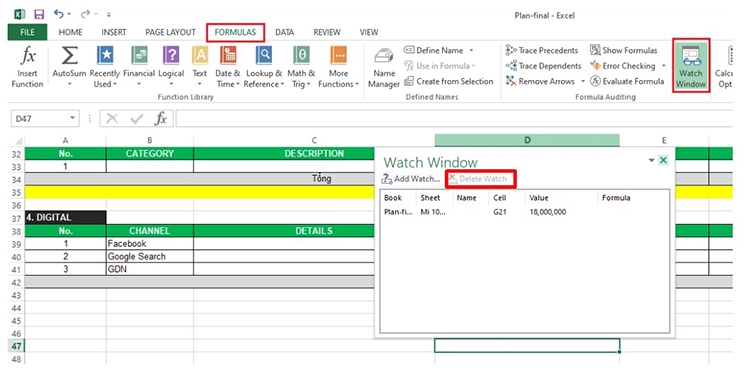The width and height of the screenshot is (750, 378).
Task: Click the formula bar enter checkmark
Action: pyautogui.click(x=137, y=118)
